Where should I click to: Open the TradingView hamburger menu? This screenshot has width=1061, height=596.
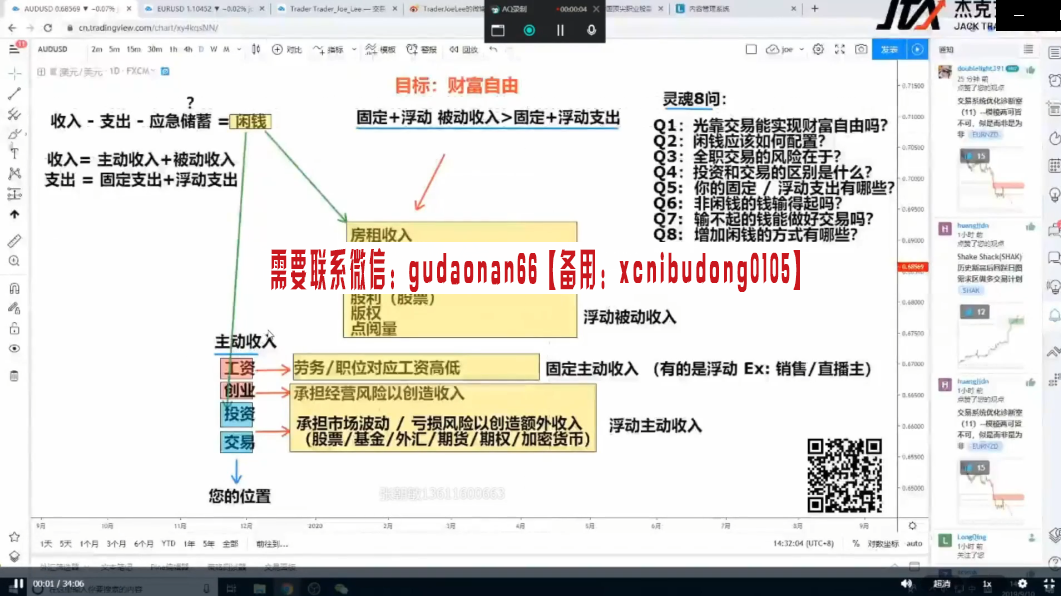tap(14, 49)
